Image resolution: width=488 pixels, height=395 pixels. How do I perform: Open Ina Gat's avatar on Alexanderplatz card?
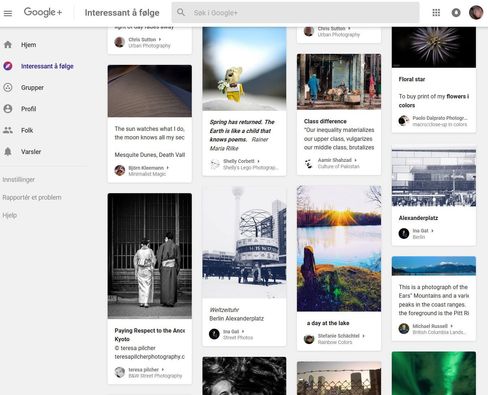404,233
